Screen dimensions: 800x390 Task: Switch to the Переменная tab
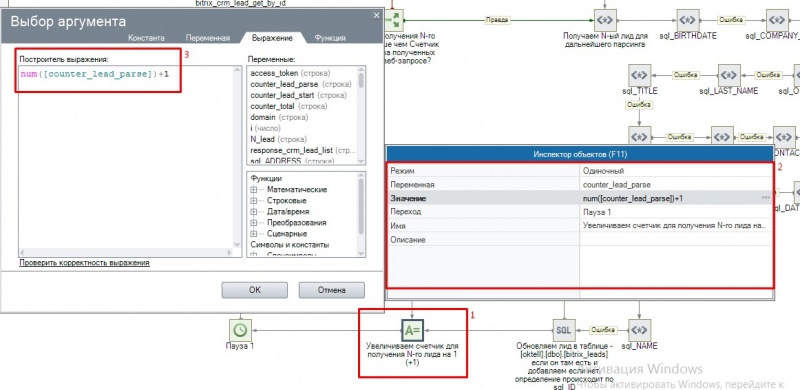(208, 38)
